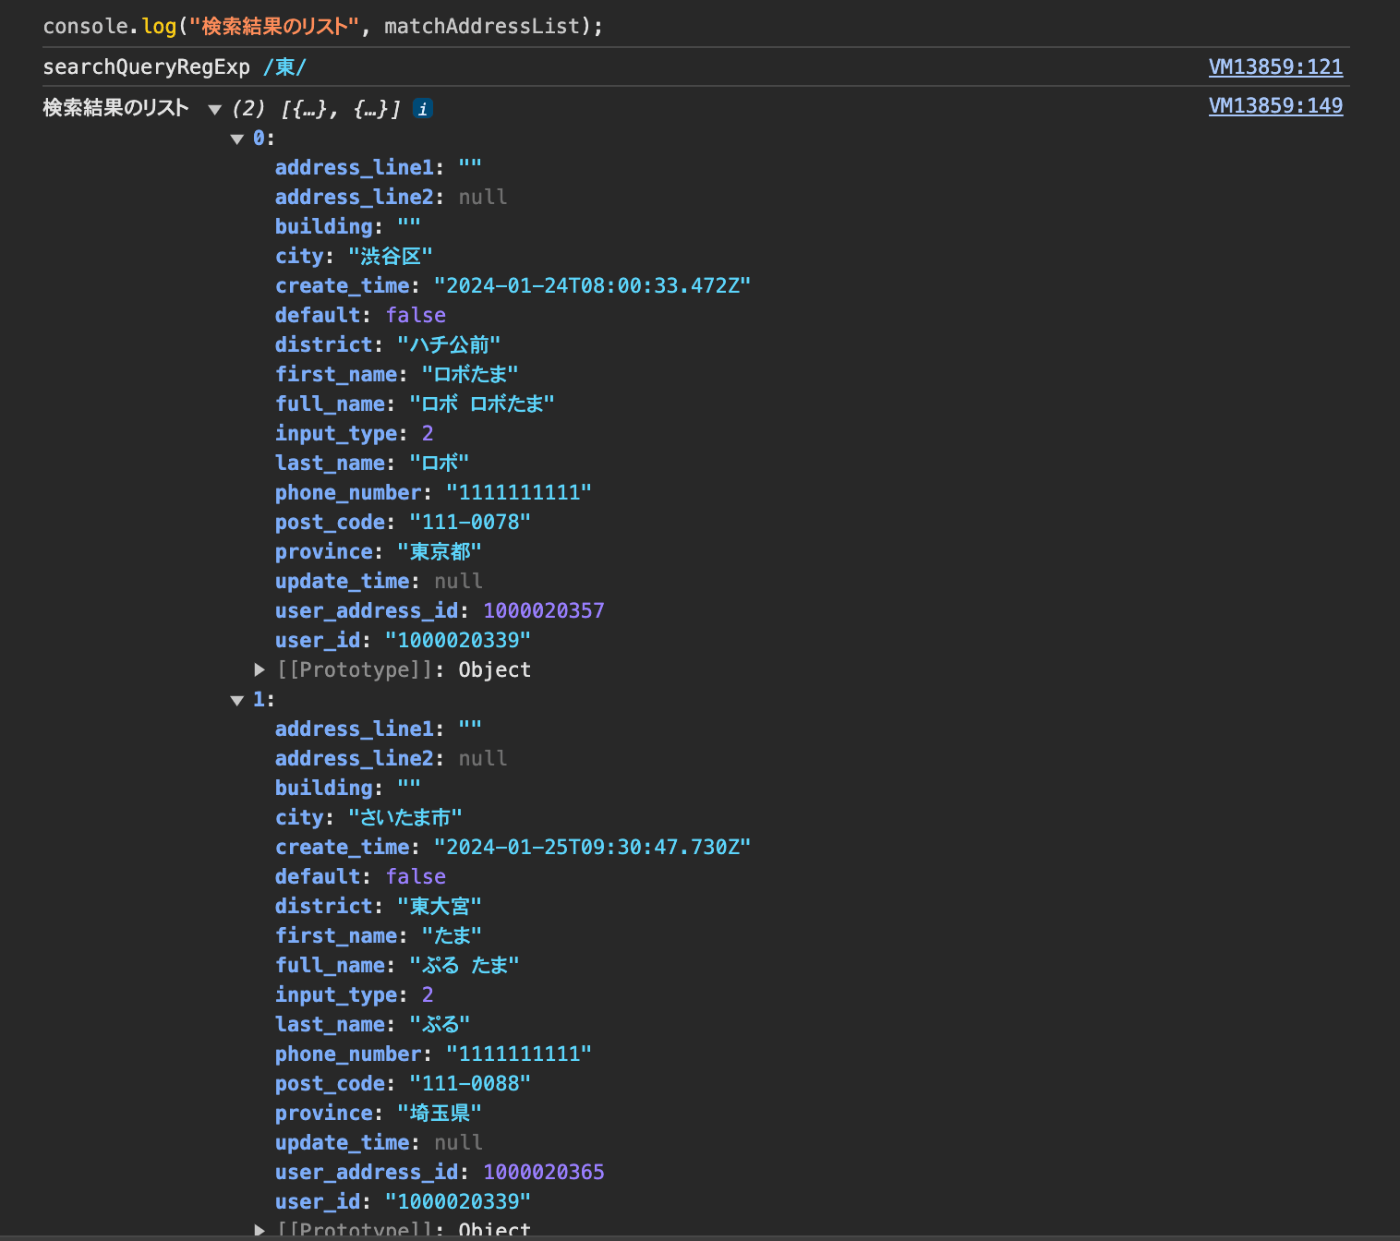Click post_code "111-0088"
This screenshot has height=1241, width=1400.
point(470,1083)
